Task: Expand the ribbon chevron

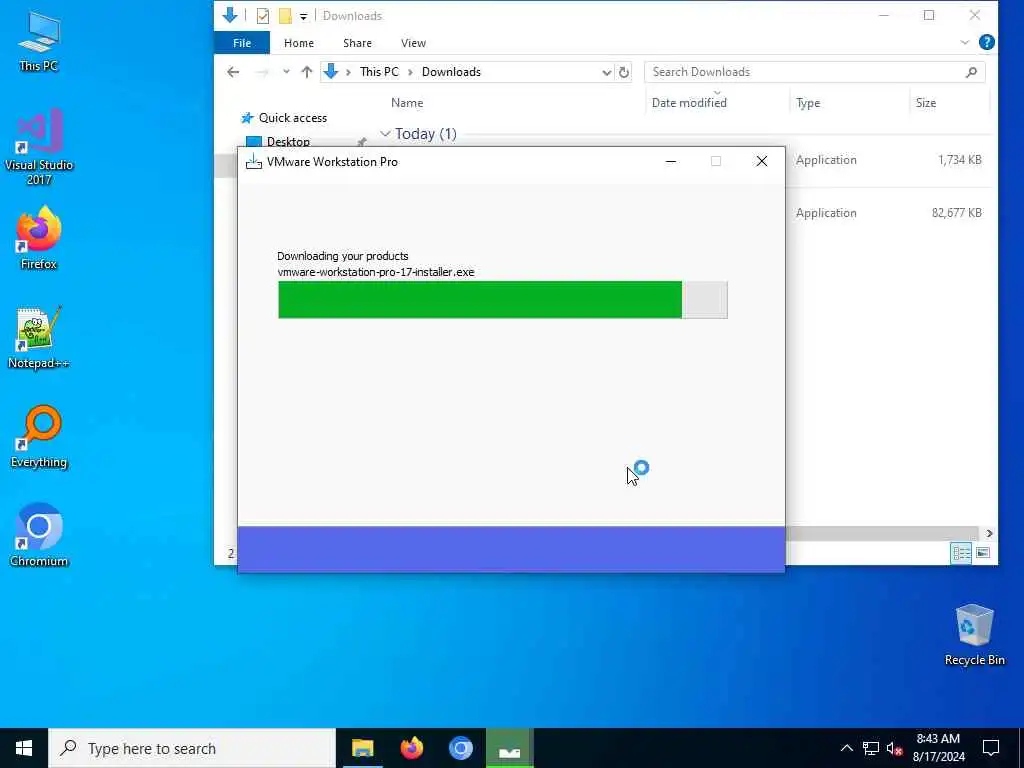Action: click(x=965, y=42)
